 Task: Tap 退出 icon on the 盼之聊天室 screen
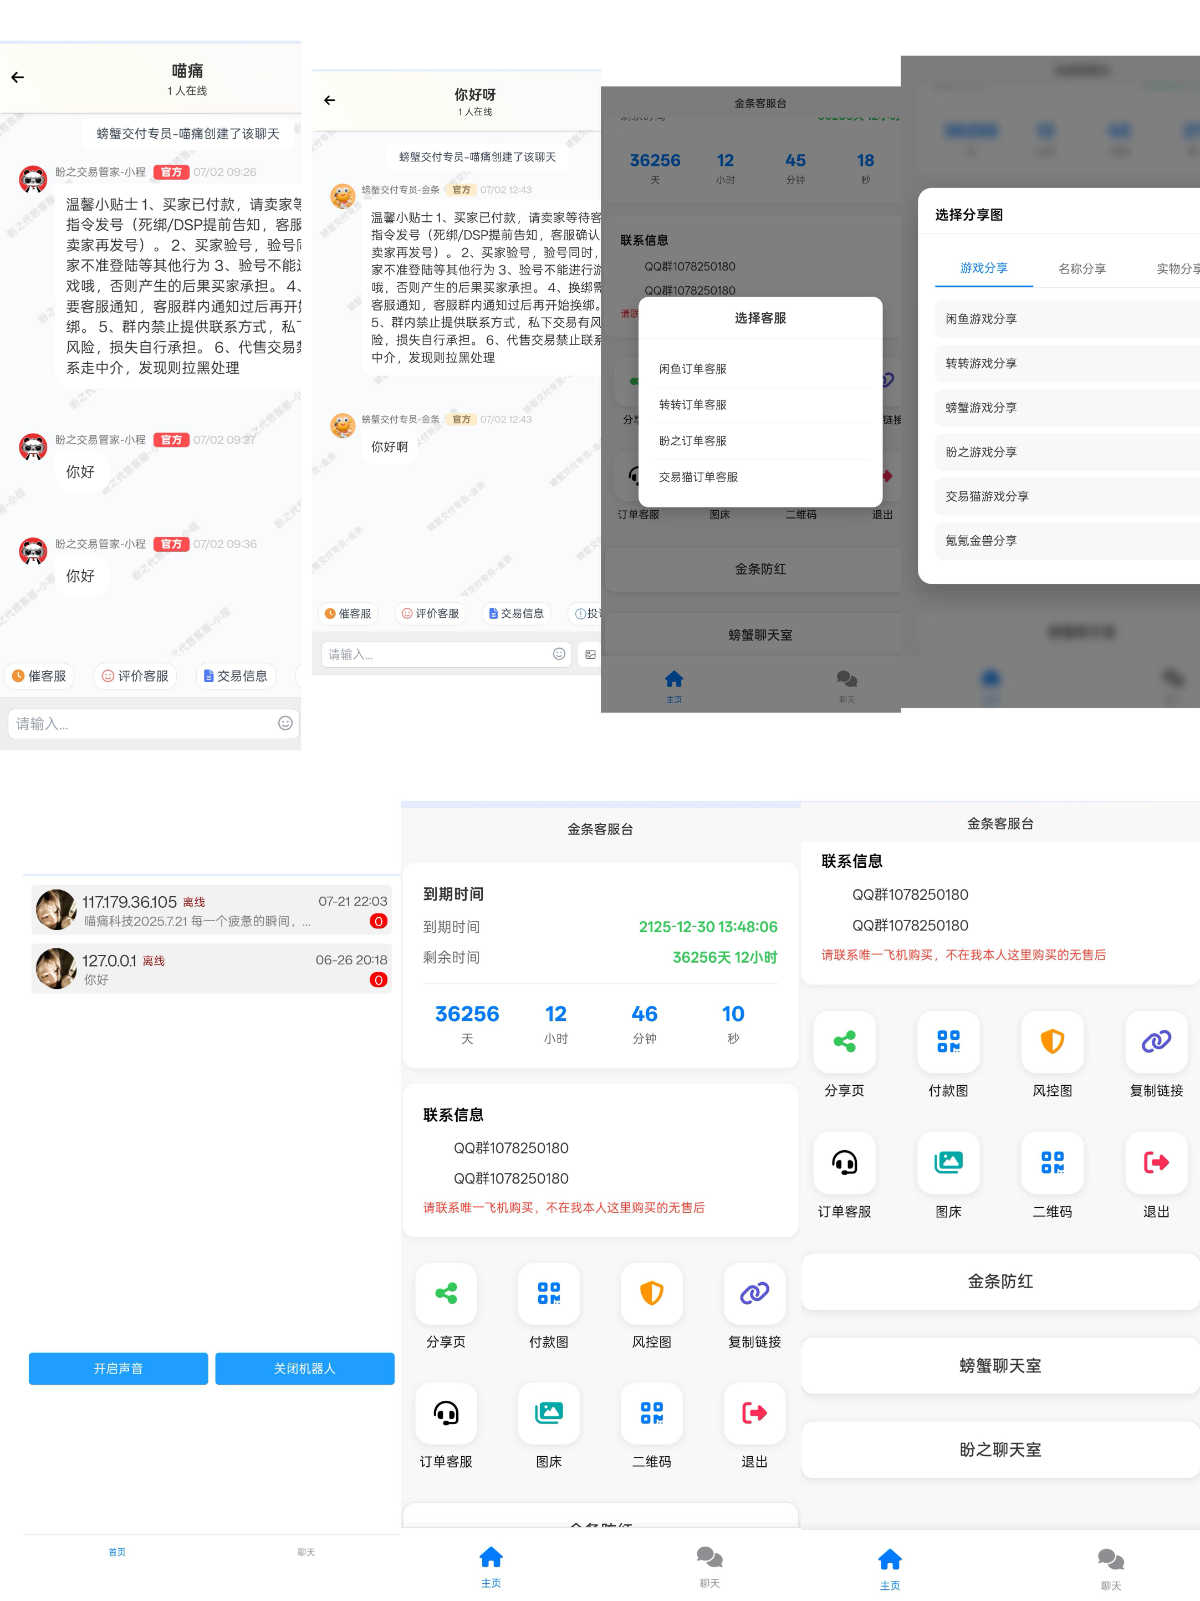(1157, 1162)
